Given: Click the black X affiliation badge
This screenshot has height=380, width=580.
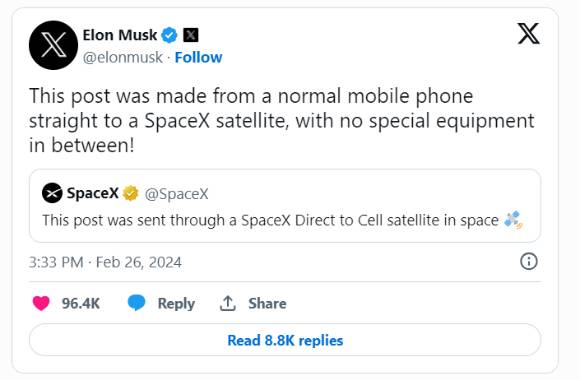Looking at the screenshot, I should [190, 36].
